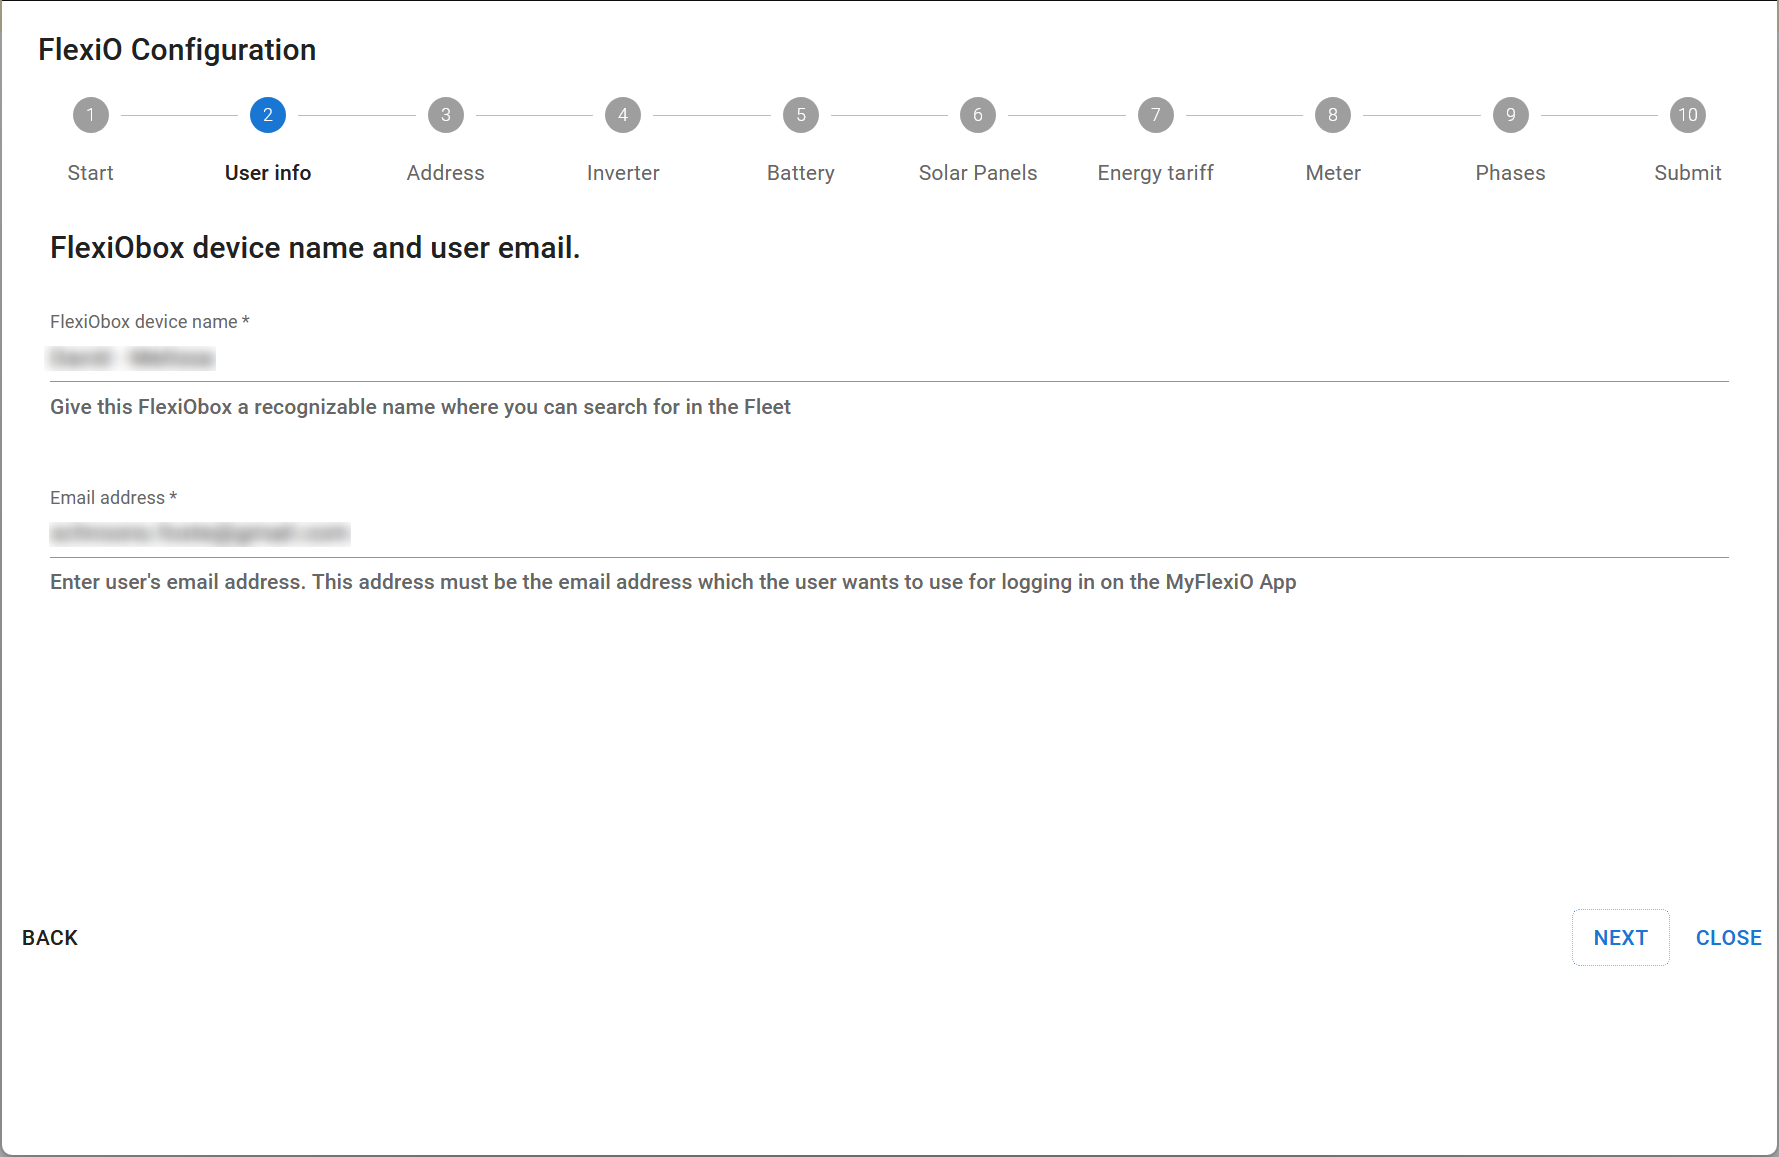Click the active step 2 circle
This screenshot has width=1779, height=1157.
point(268,115)
